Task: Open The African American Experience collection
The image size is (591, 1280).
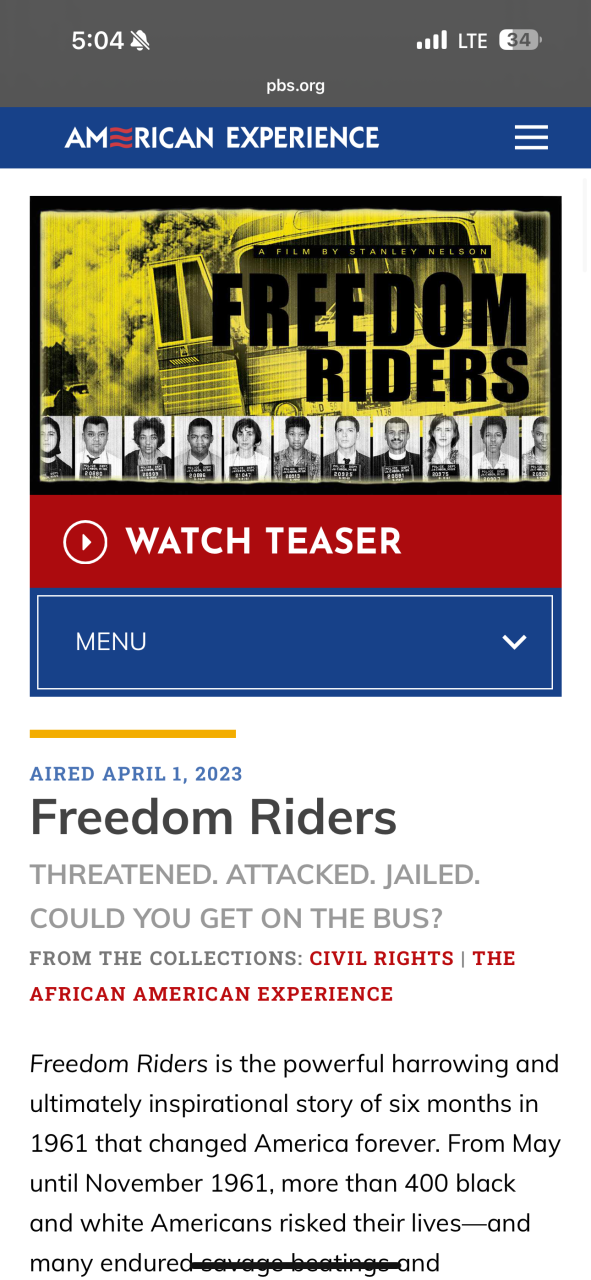Action: (273, 976)
